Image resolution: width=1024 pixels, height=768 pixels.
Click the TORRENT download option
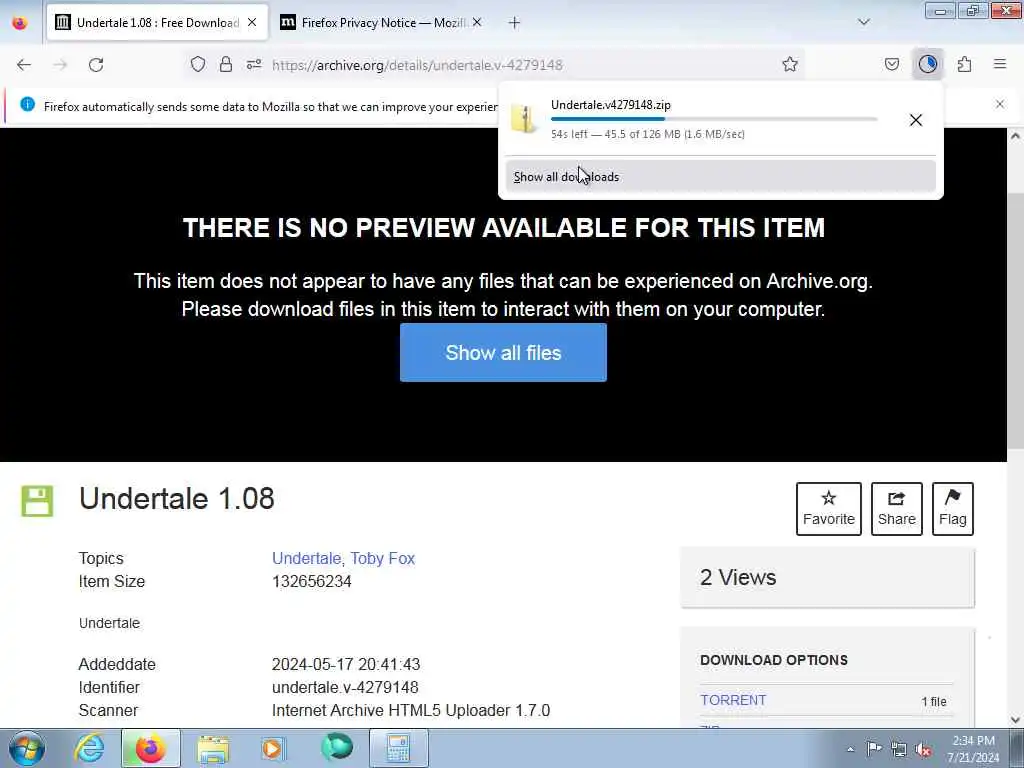(733, 700)
